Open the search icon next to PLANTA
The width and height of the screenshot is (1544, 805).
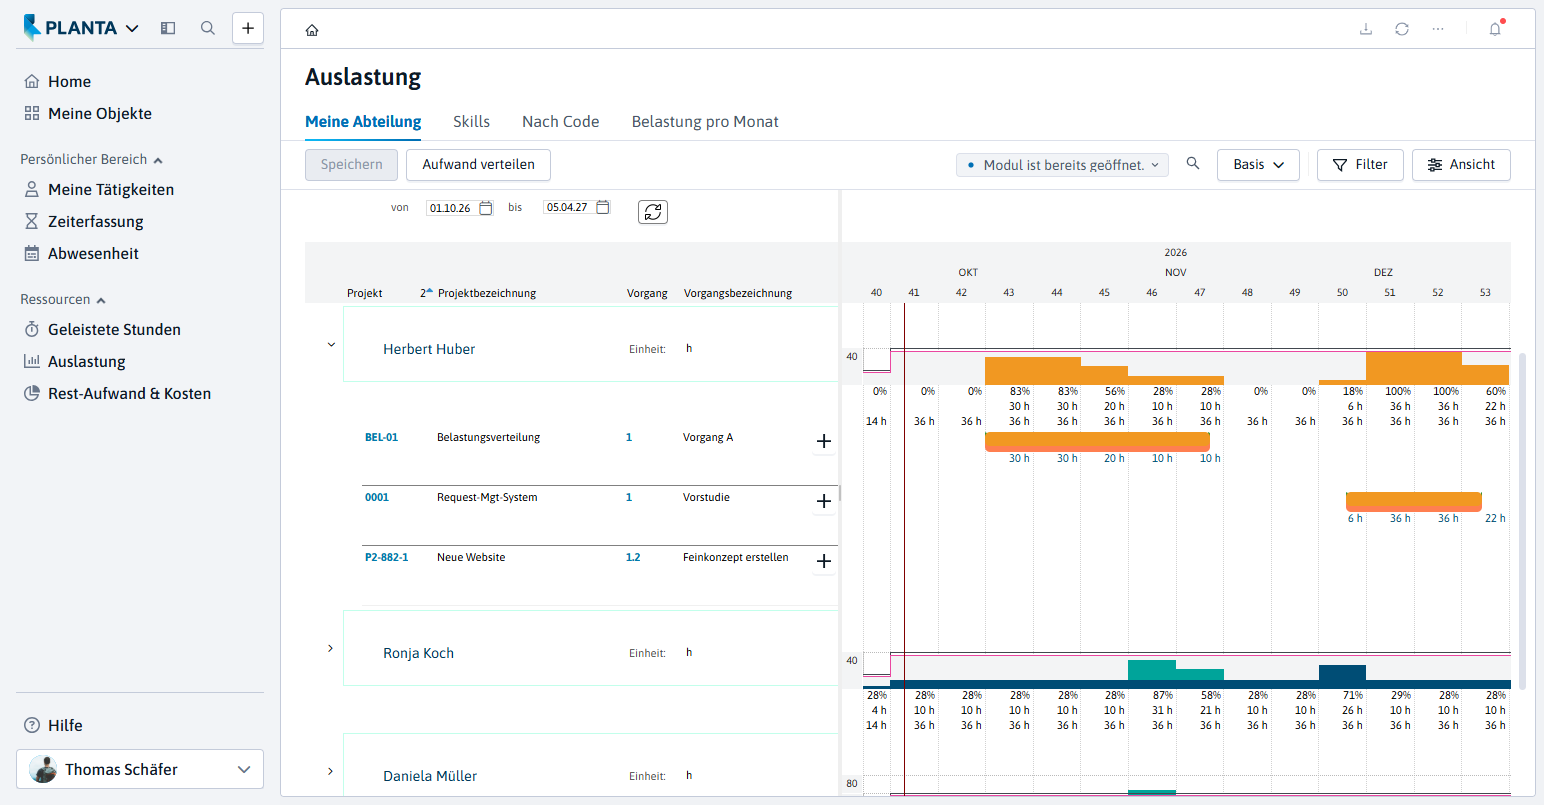coord(208,28)
